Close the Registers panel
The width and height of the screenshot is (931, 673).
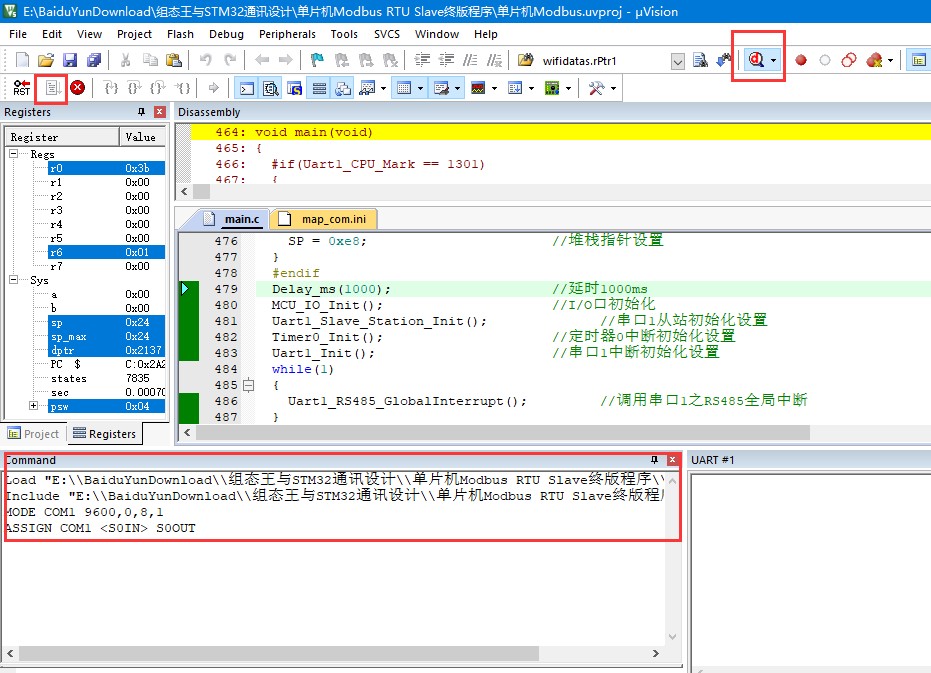point(160,112)
